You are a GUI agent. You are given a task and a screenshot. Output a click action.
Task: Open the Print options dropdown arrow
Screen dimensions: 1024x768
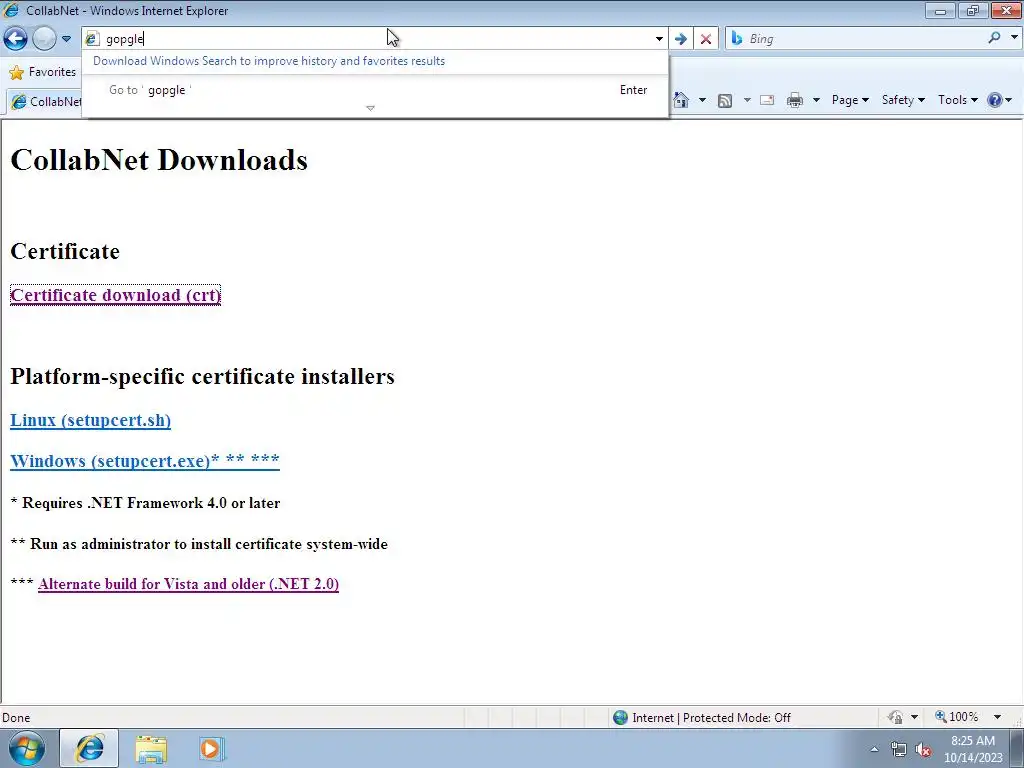(x=816, y=100)
